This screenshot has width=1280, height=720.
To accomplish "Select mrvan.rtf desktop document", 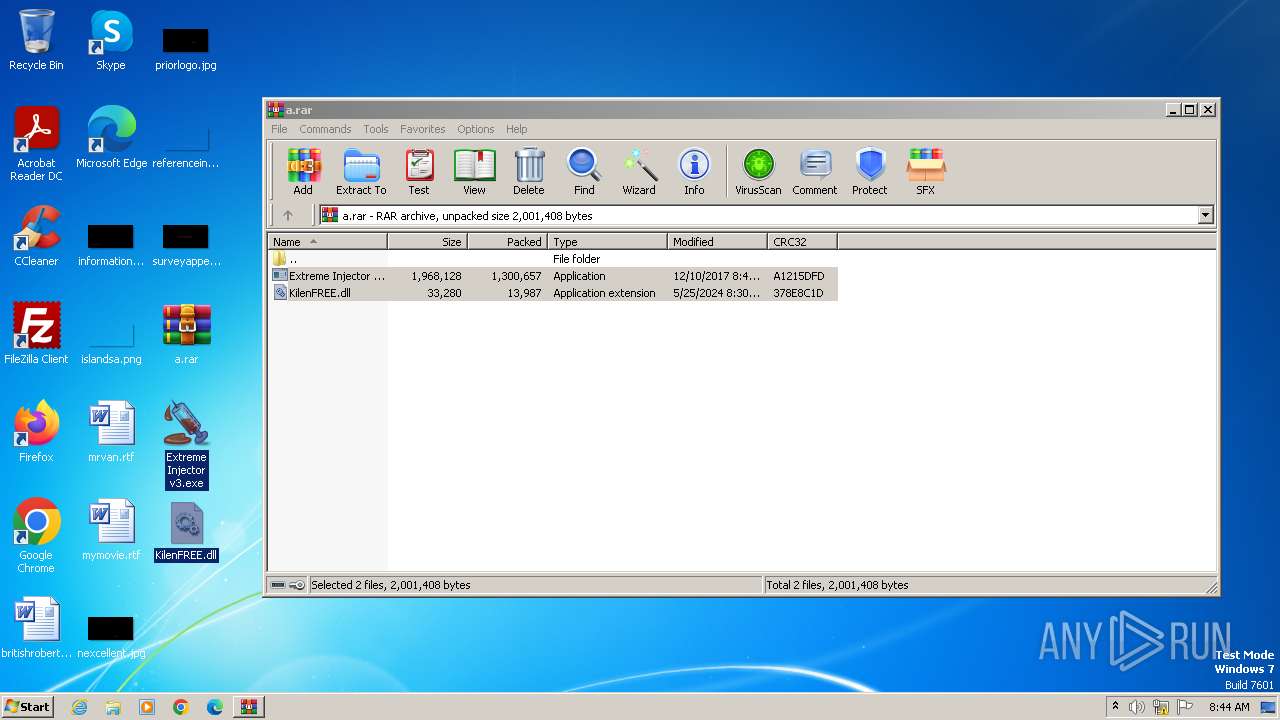I will pyautogui.click(x=111, y=432).
